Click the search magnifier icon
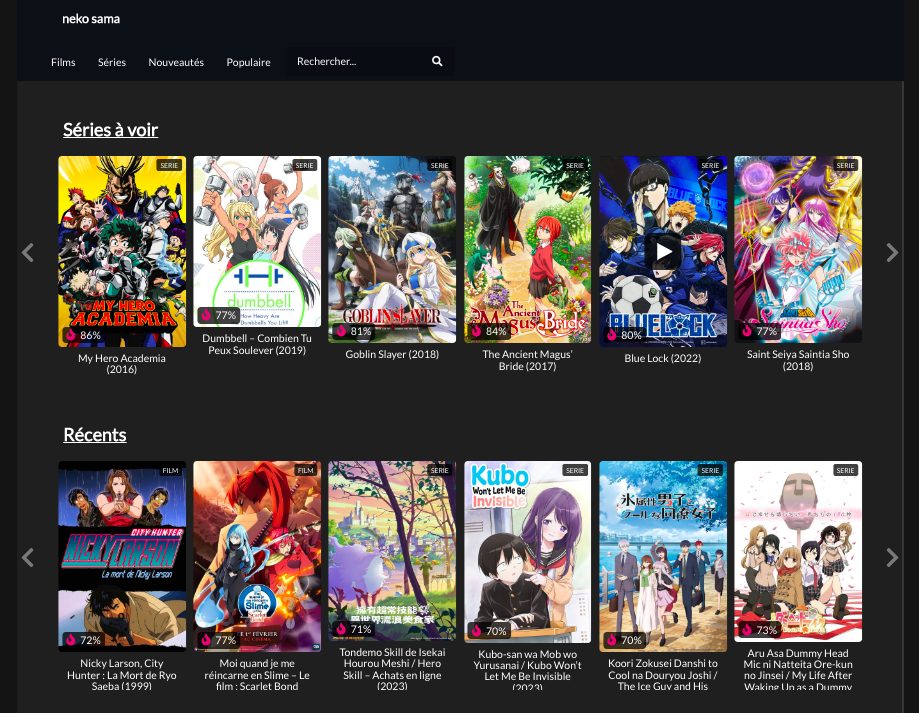Screen dimensions: 919x713 click(437, 62)
